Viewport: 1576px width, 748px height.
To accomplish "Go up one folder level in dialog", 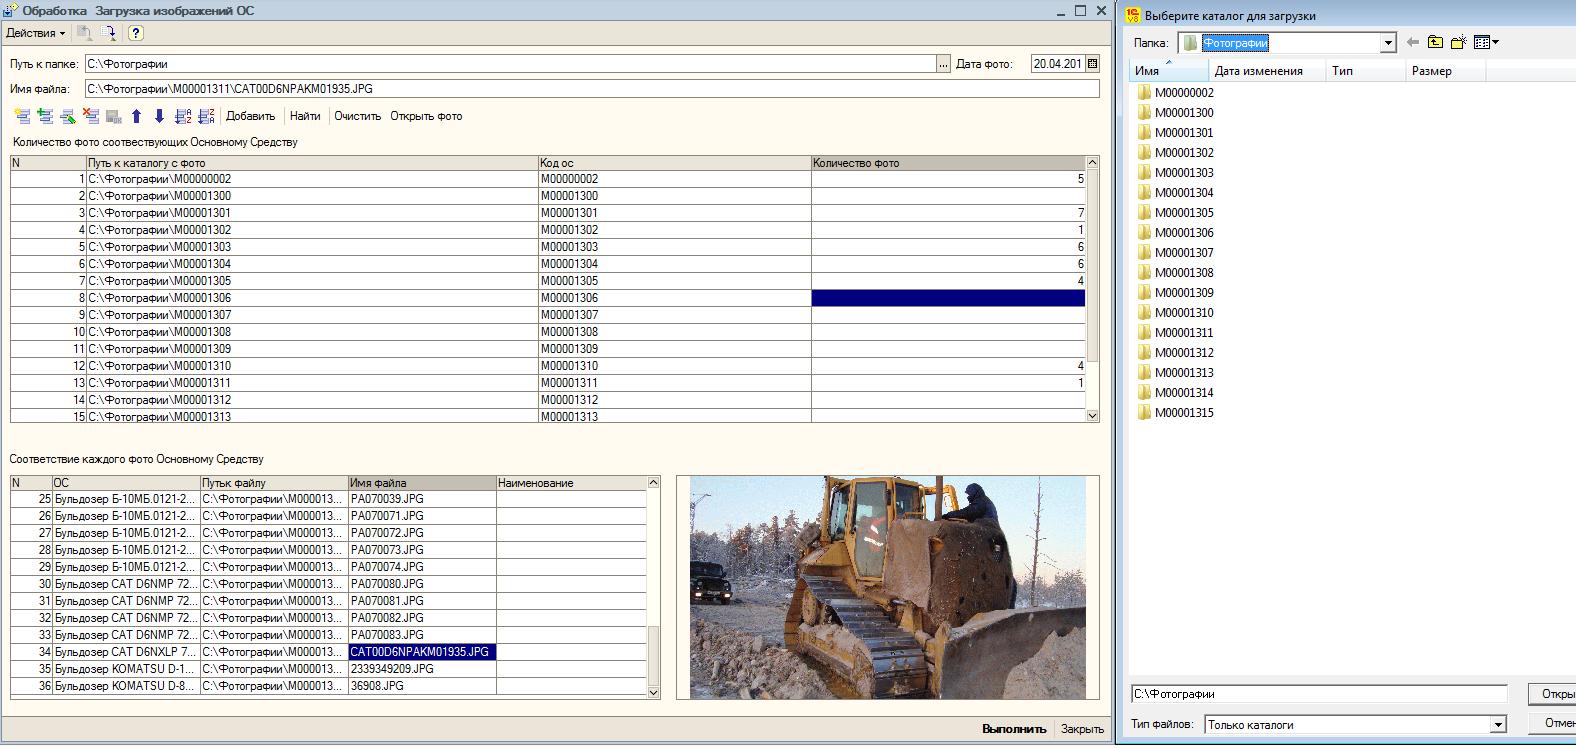I will pyautogui.click(x=1435, y=42).
